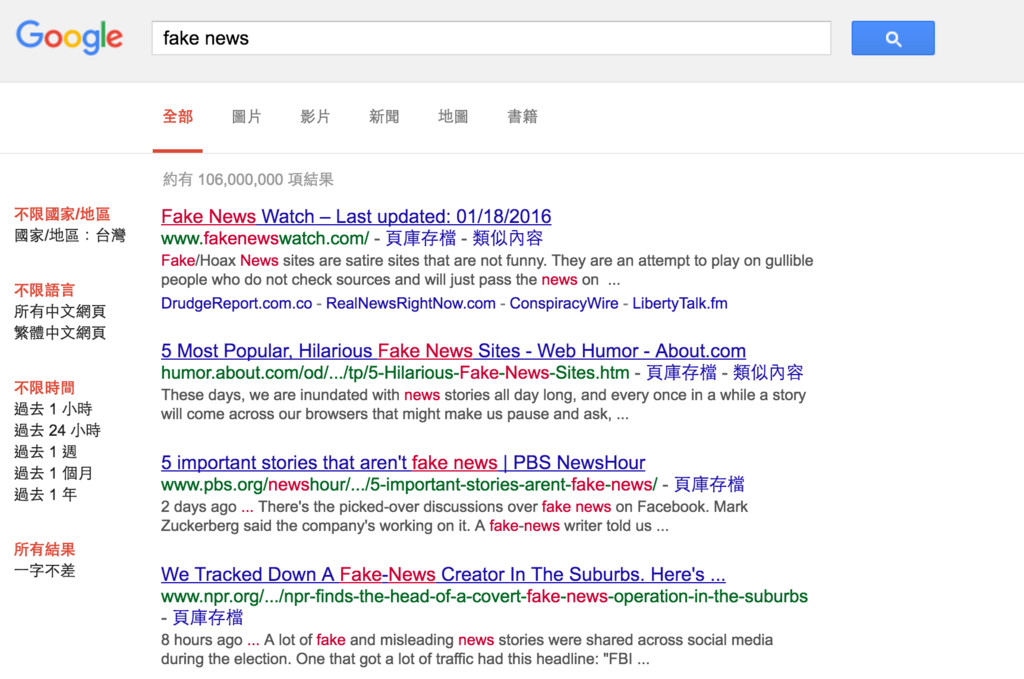Click the DrudgeReport.com.co sitelink

[x=236, y=303]
